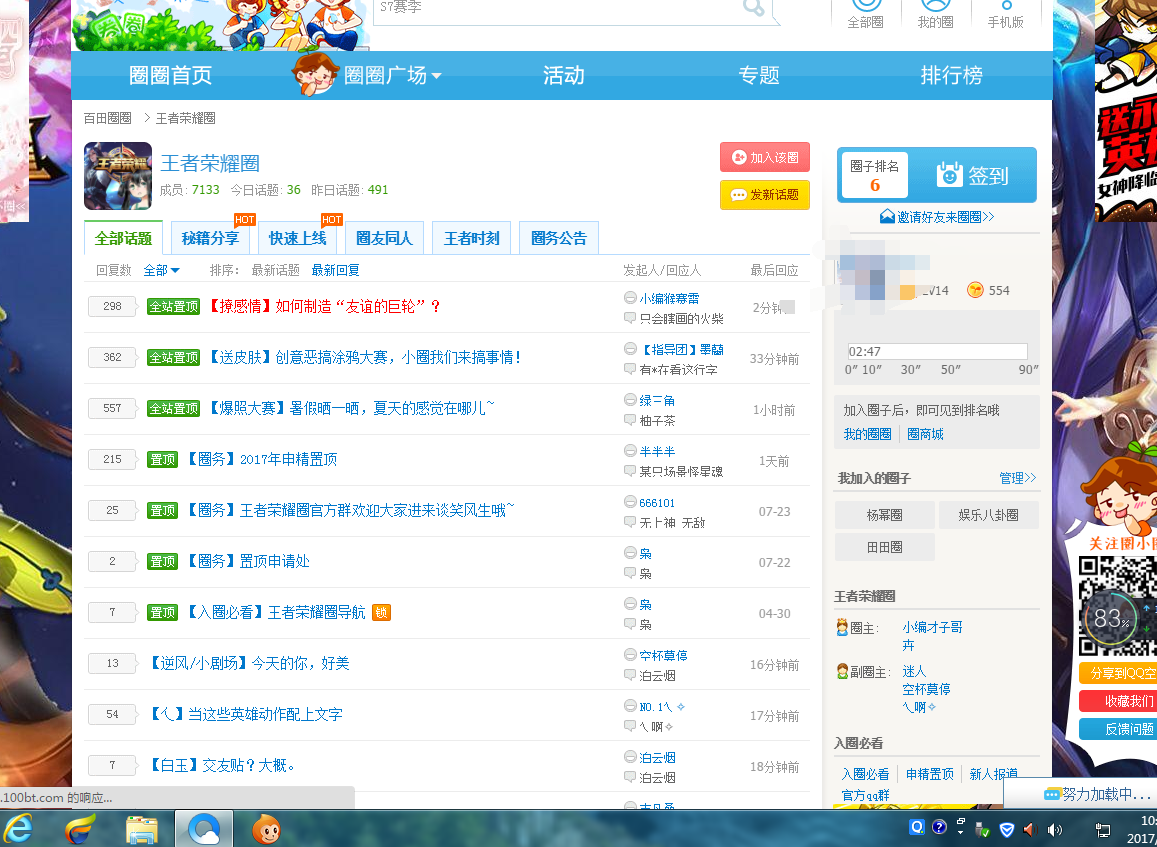Open the 杨幂圈 joined circle

click(885, 515)
